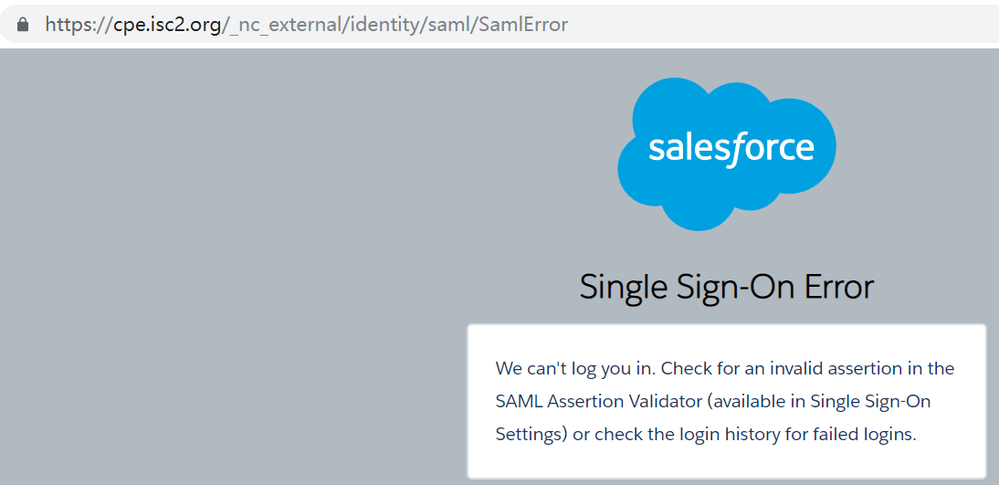Click the address bar's empty right side
This screenshot has width=999, height=485.
800,24
